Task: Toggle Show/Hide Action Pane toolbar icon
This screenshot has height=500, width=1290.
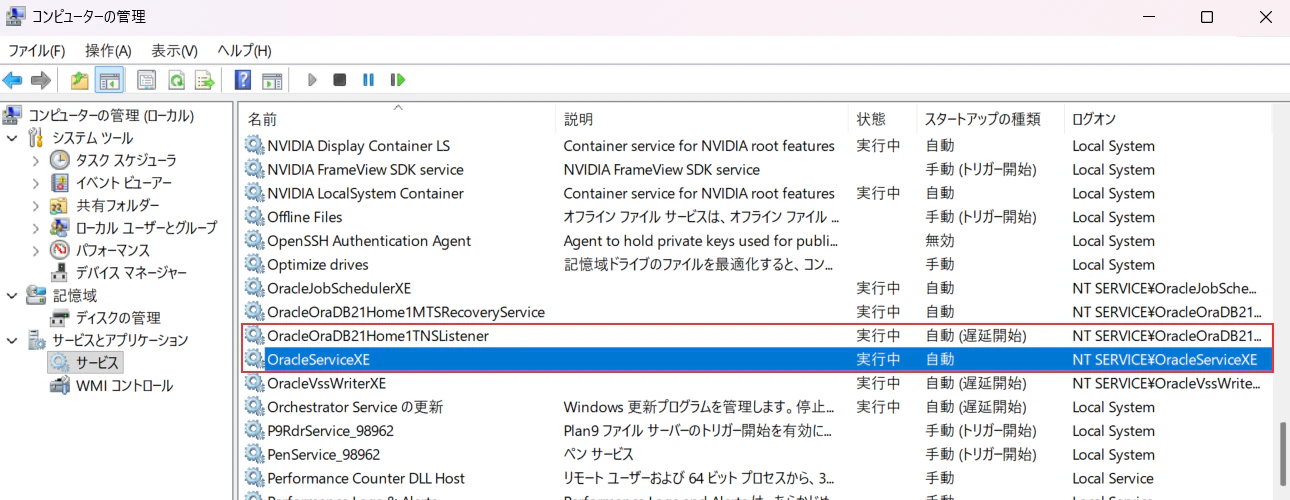Action: pyautogui.click(x=272, y=80)
